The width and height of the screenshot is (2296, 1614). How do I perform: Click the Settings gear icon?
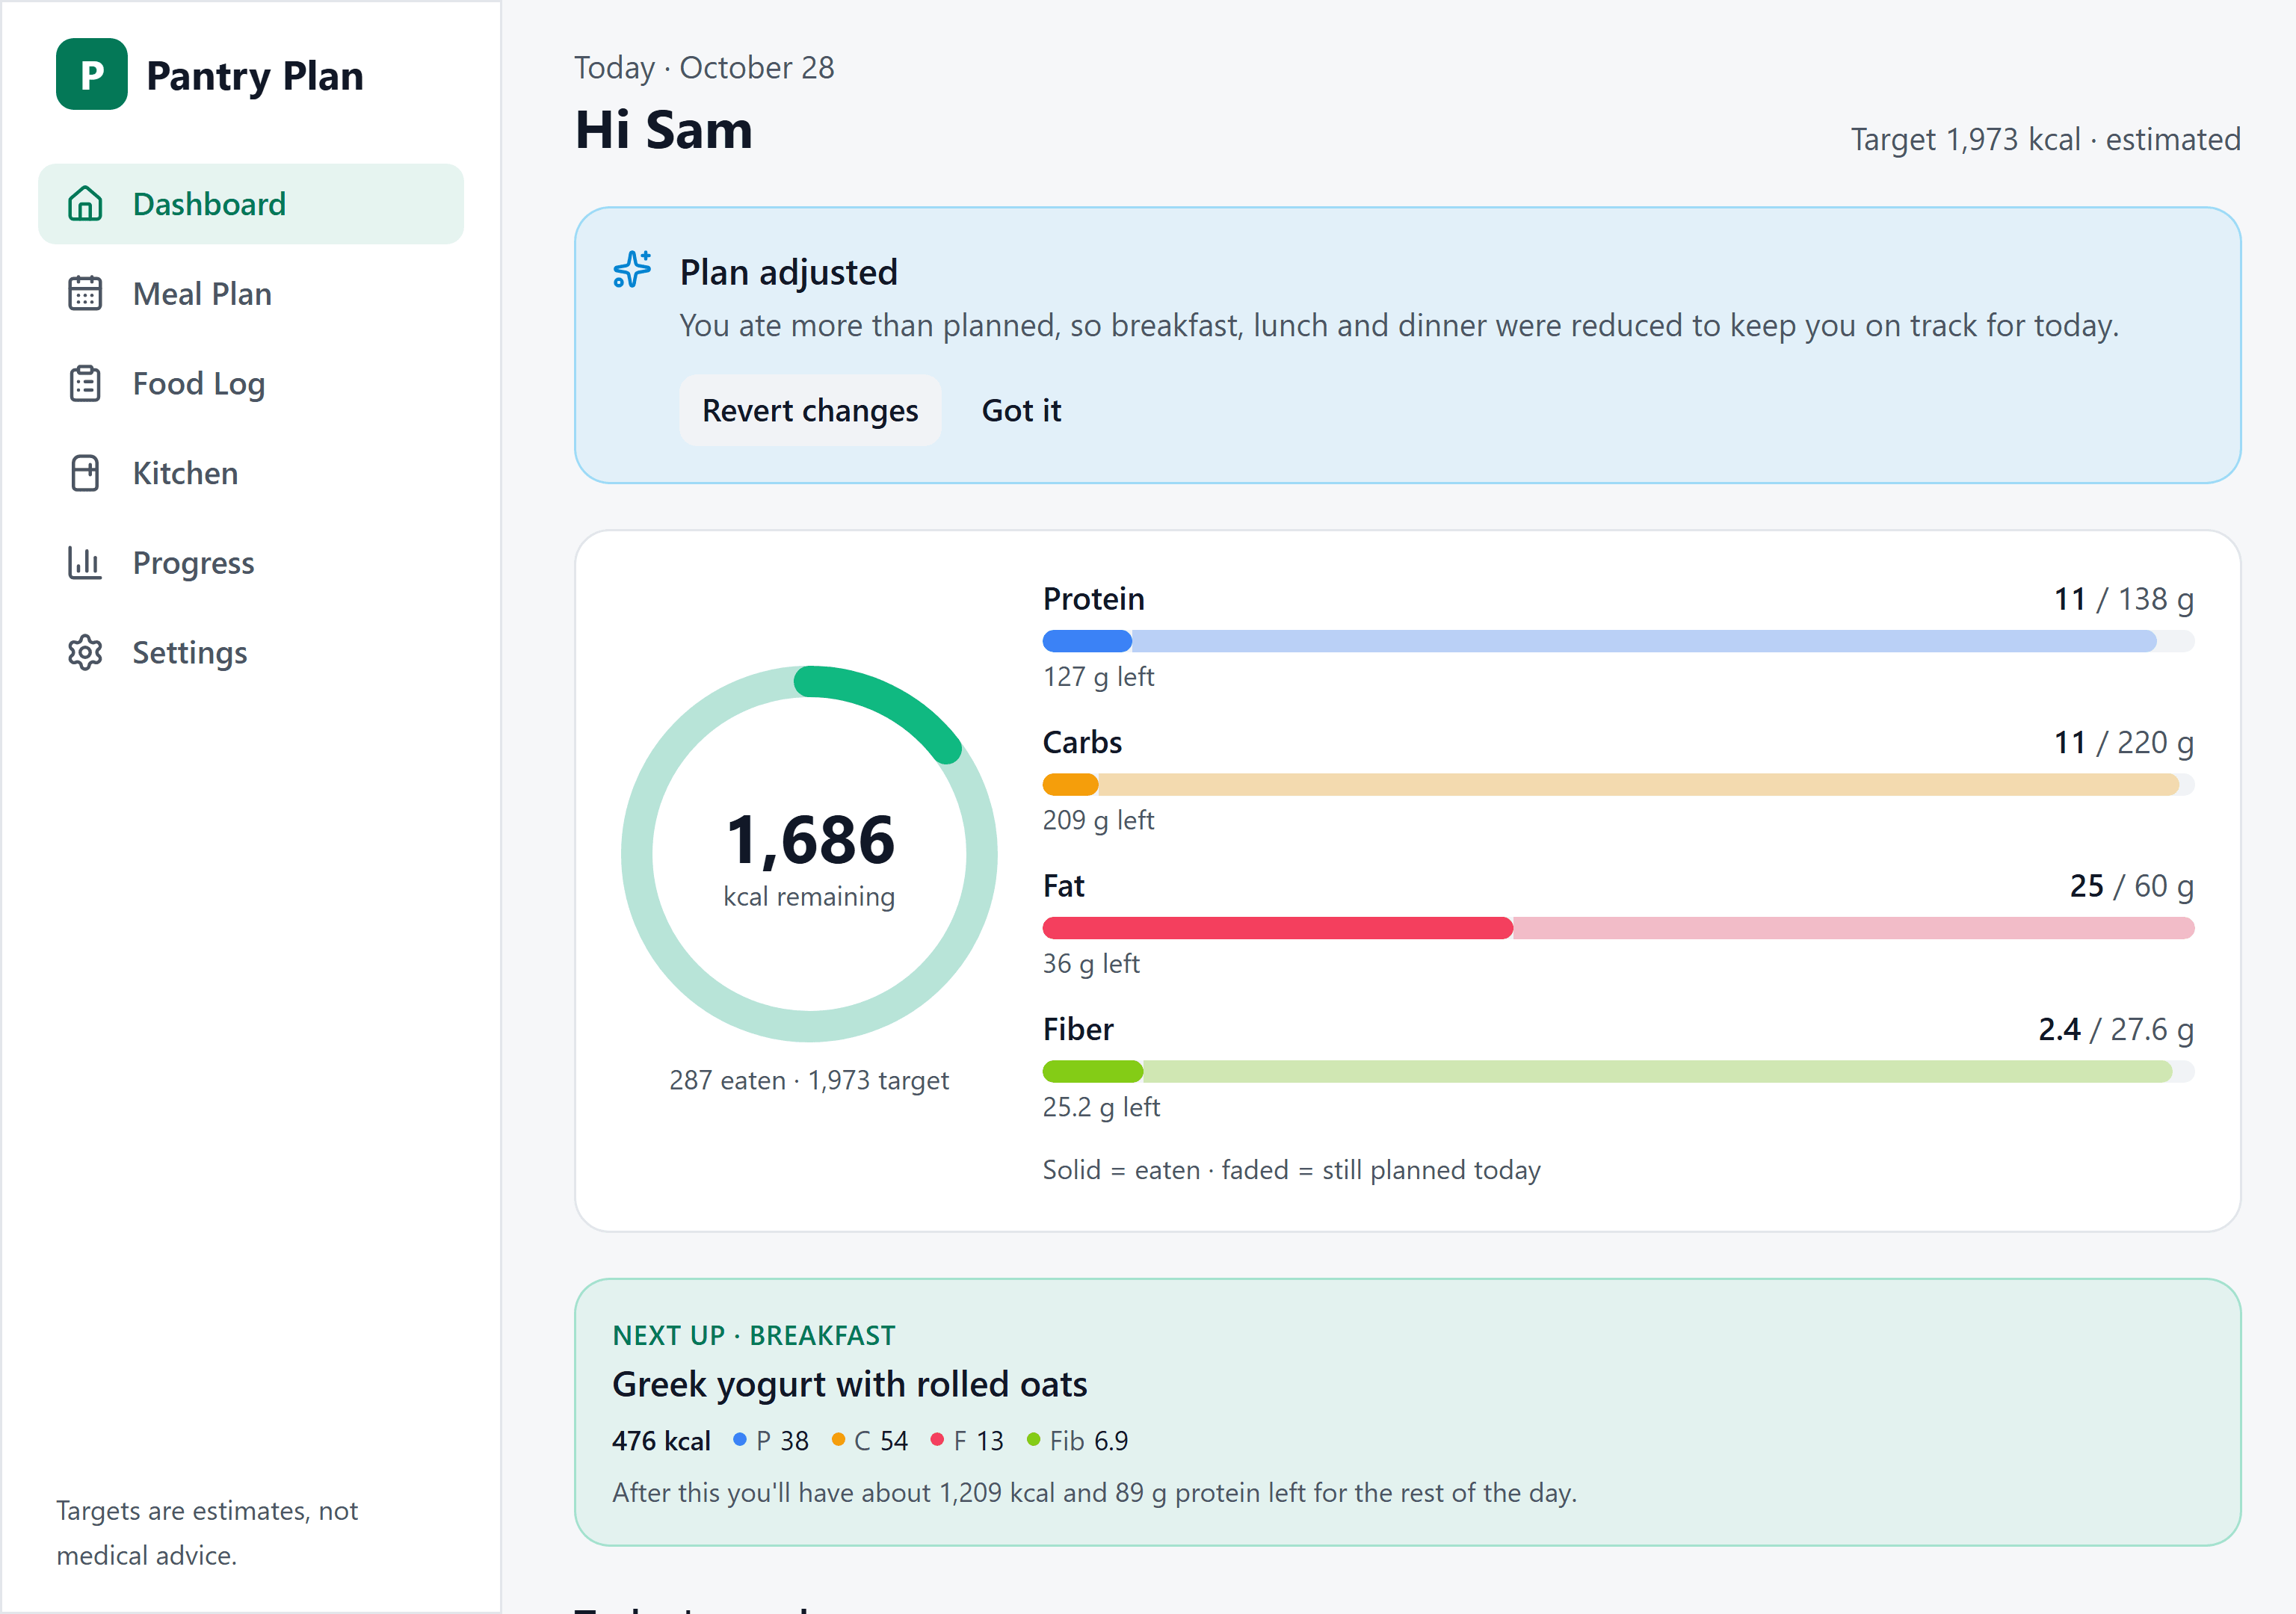(x=85, y=653)
